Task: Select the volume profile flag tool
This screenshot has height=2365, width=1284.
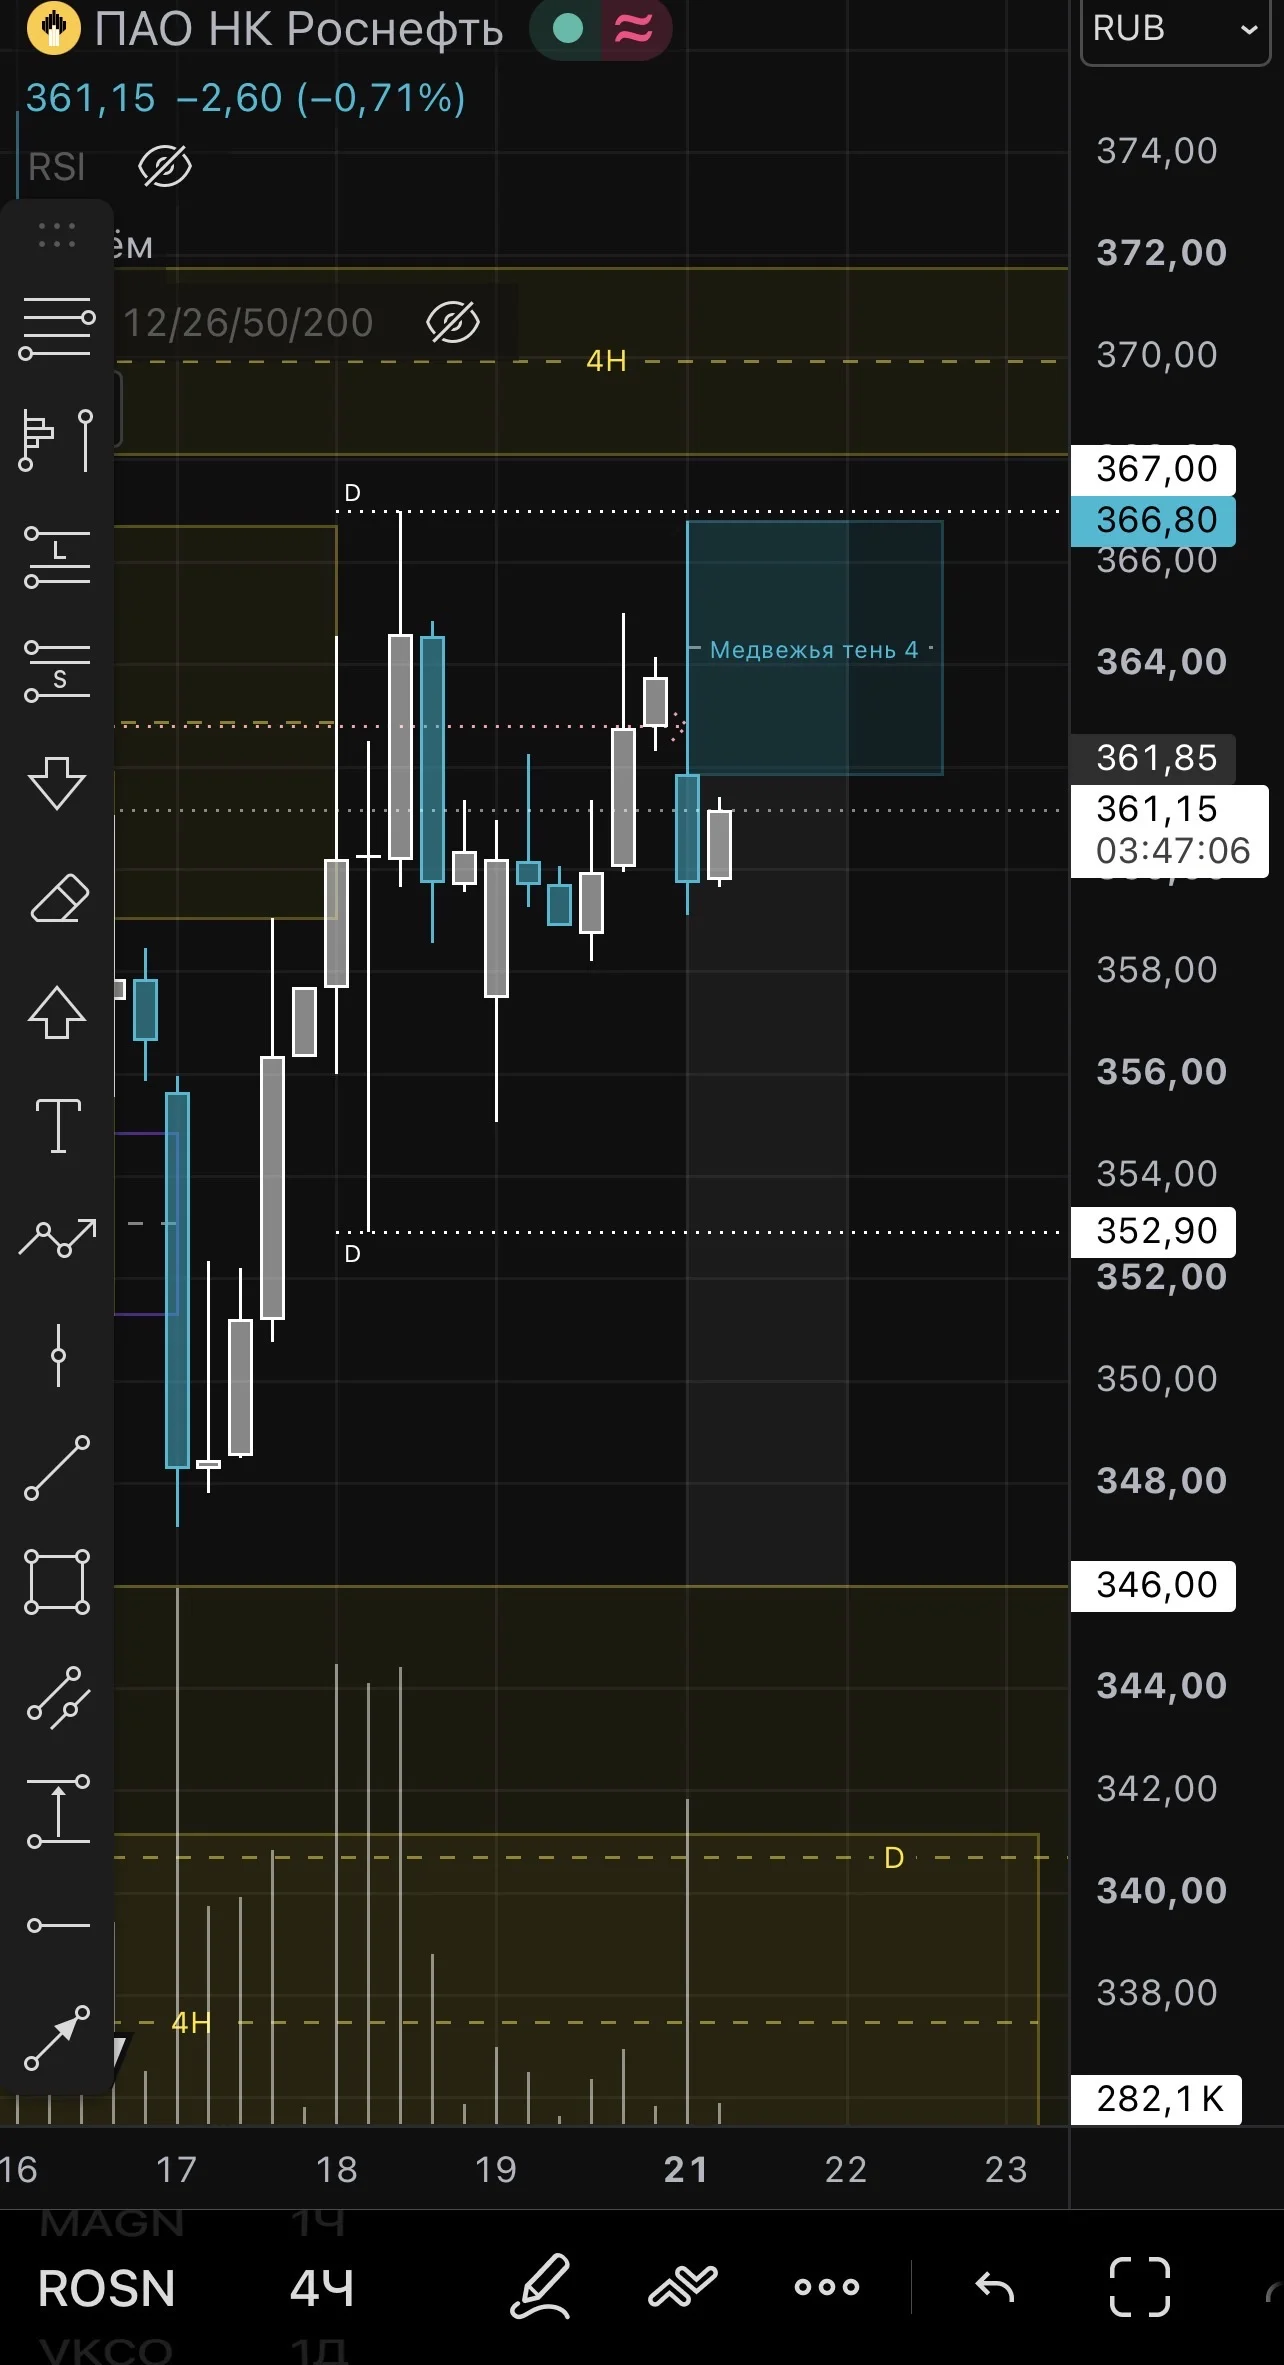Action: coord(57,439)
